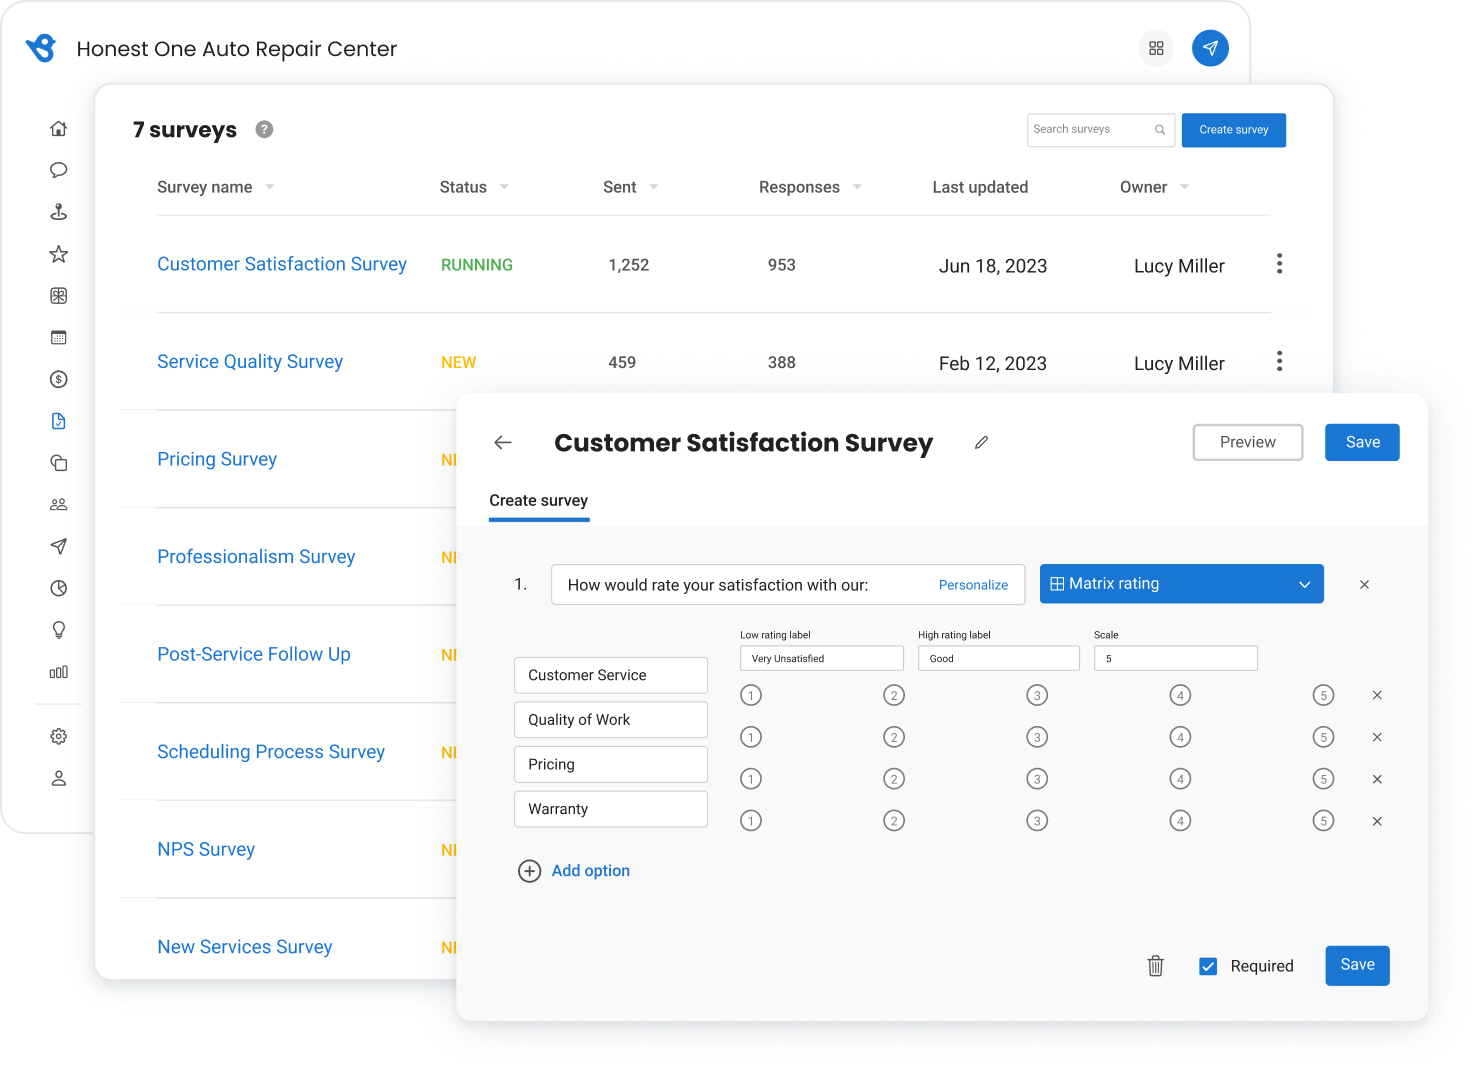Viewport: 1477px width, 1074px height.
Task: Click the dollar payments icon in the sidebar
Action: coord(58,379)
